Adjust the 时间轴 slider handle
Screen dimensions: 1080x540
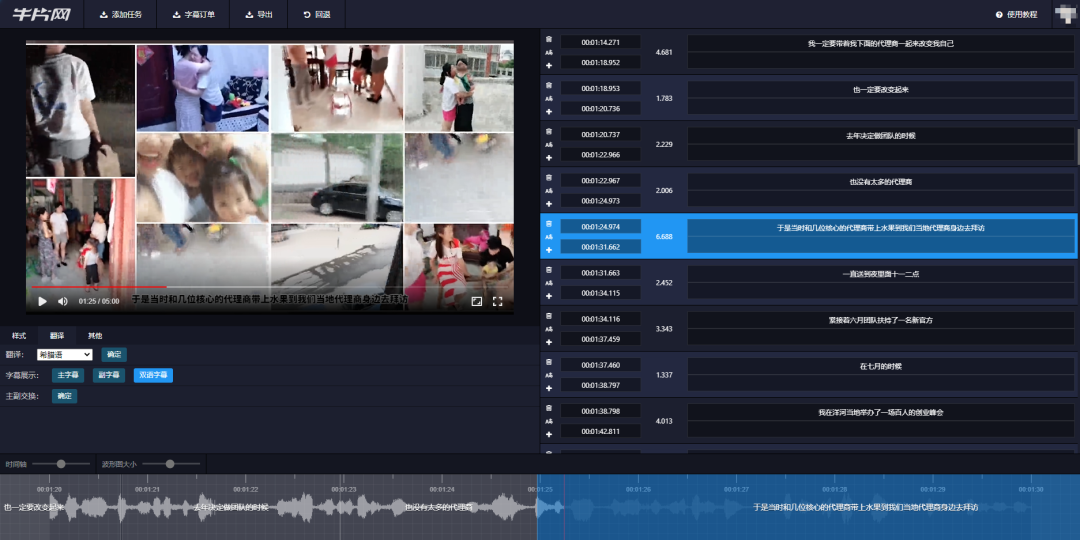click(61, 464)
